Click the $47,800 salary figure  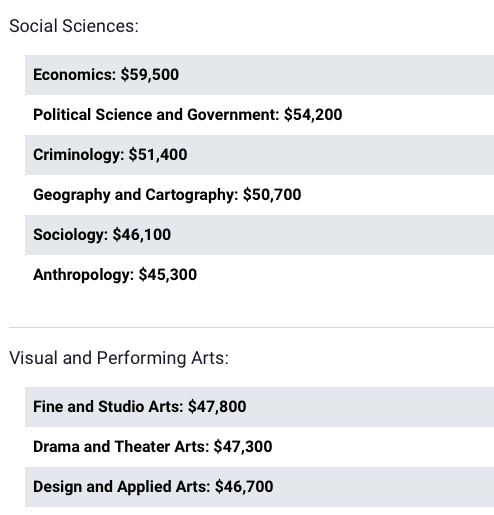217,407
